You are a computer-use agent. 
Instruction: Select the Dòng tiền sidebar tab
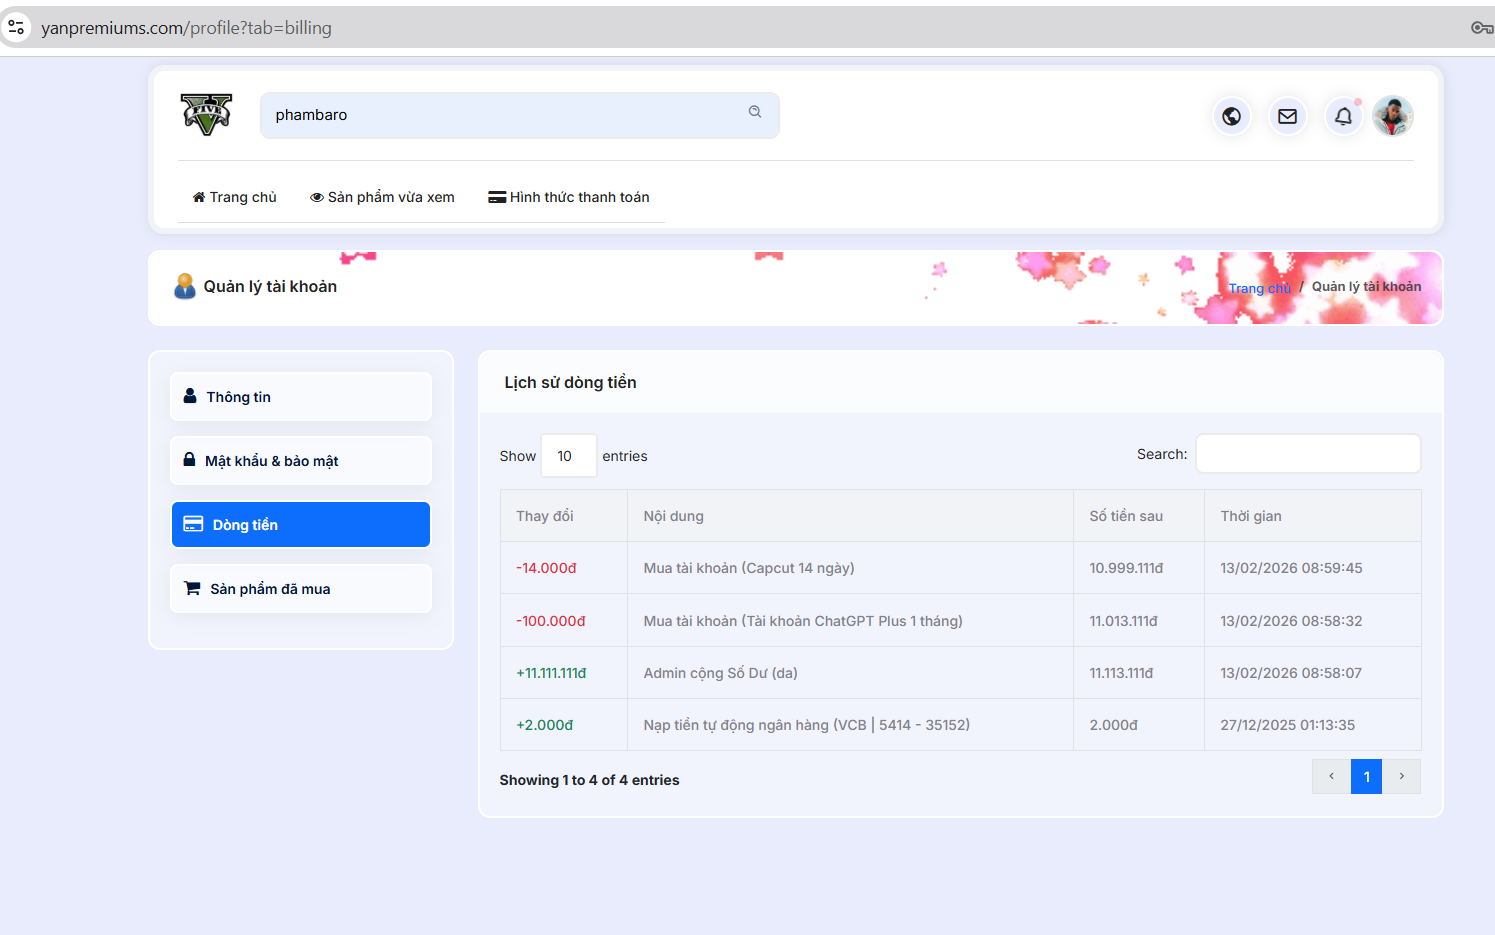[301, 525]
